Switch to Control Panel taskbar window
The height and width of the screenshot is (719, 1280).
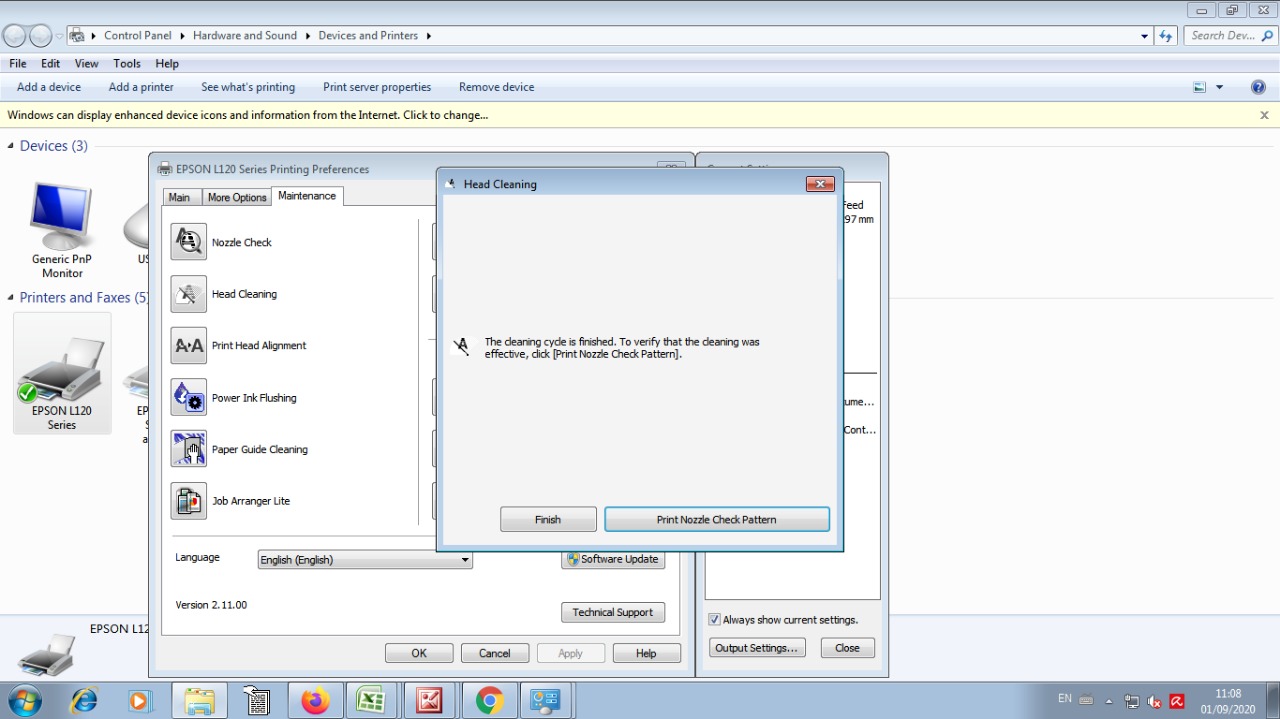pos(546,701)
